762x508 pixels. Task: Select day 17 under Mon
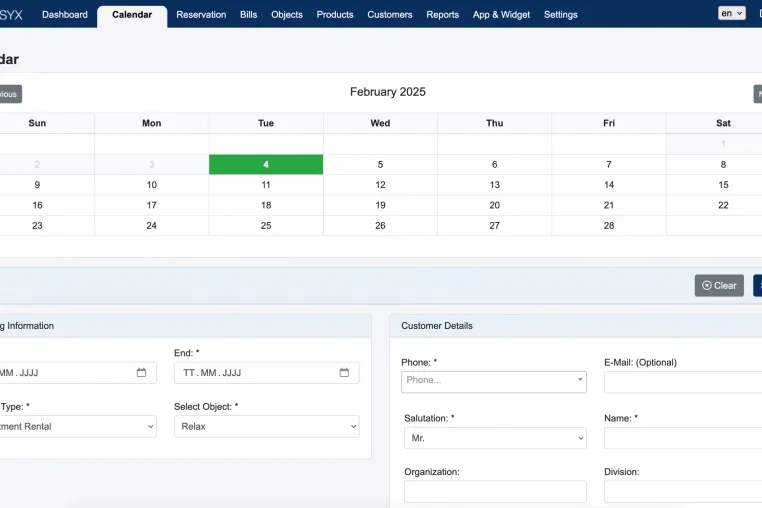pos(152,205)
